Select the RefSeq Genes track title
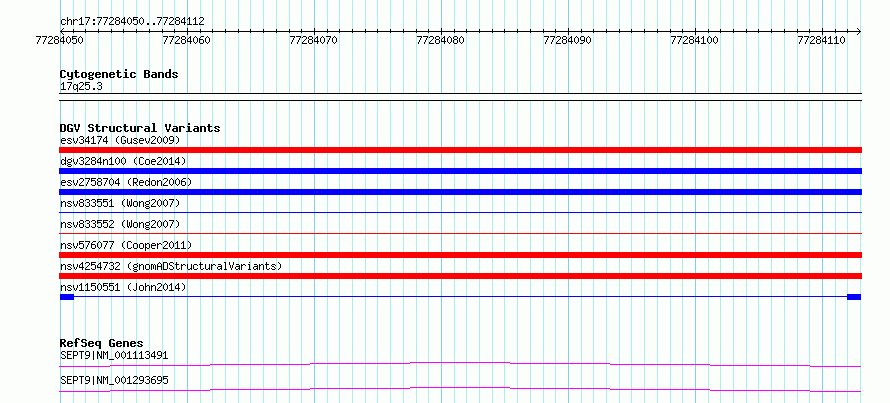This screenshot has width=890, height=403. tap(102, 343)
